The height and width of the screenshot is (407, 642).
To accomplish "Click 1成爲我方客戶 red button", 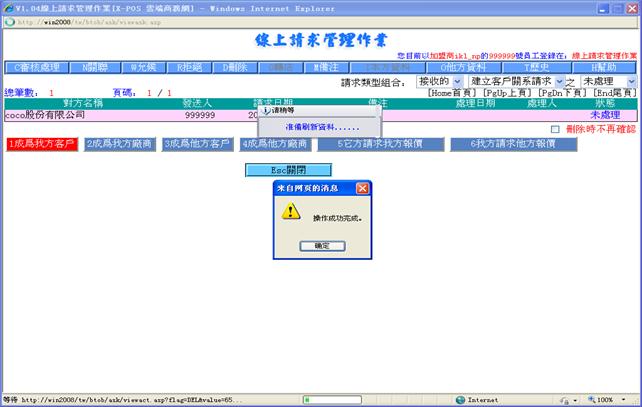I will [41, 144].
